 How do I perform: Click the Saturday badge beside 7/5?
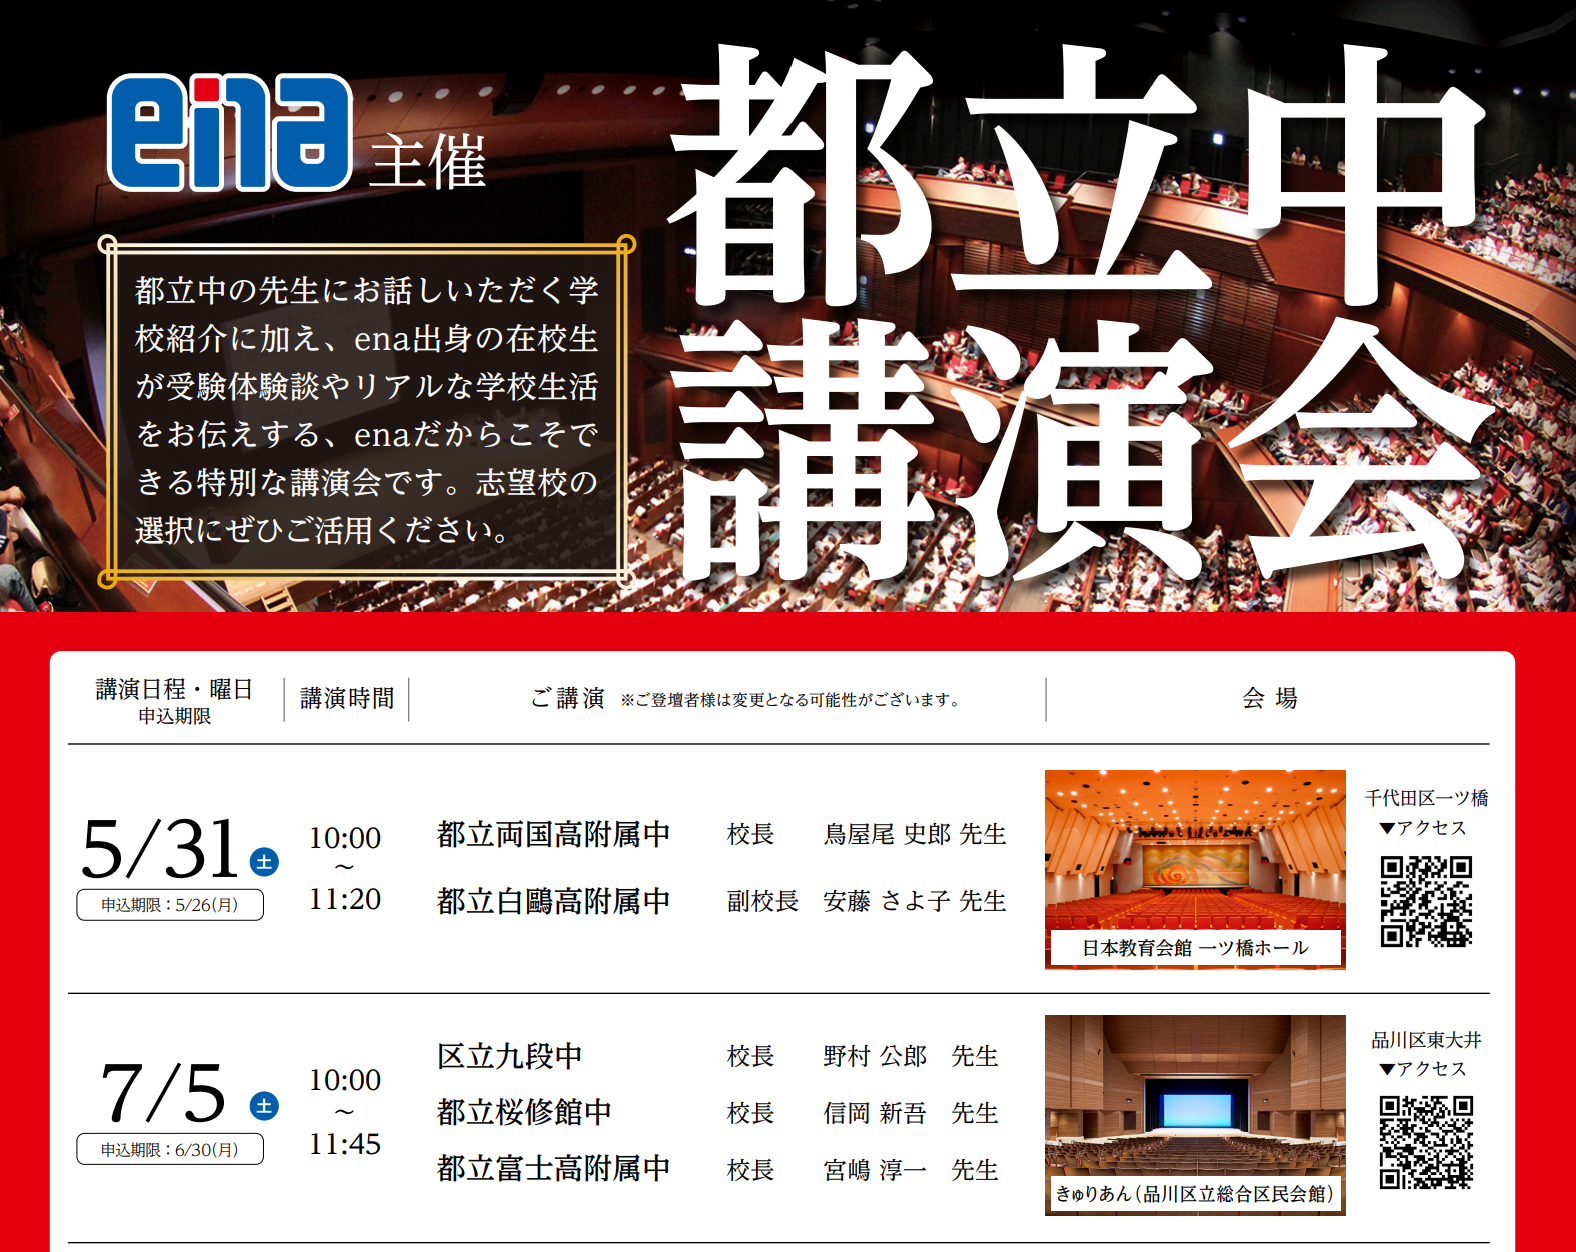(x=264, y=1106)
